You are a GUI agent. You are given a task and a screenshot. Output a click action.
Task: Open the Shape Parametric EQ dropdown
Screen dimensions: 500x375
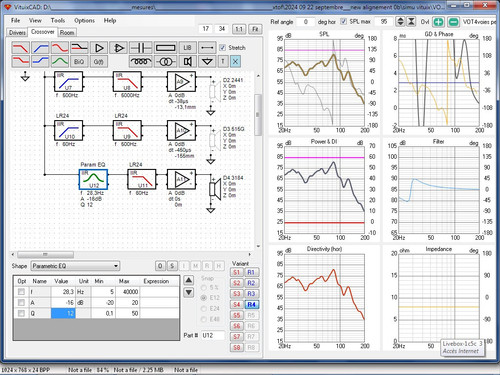click(75, 266)
